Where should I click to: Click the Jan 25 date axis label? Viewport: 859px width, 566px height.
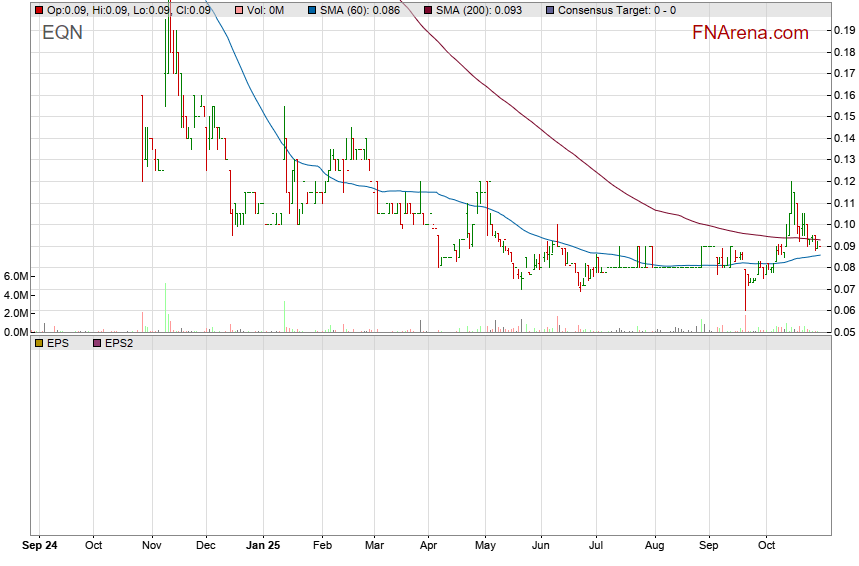click(x=263, y=546)
